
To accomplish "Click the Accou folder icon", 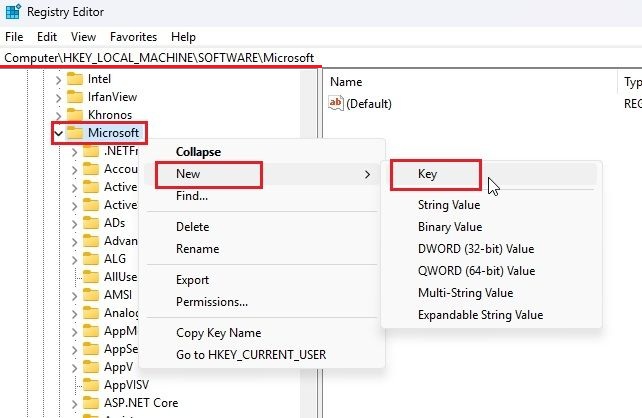I will coord(91,169).
